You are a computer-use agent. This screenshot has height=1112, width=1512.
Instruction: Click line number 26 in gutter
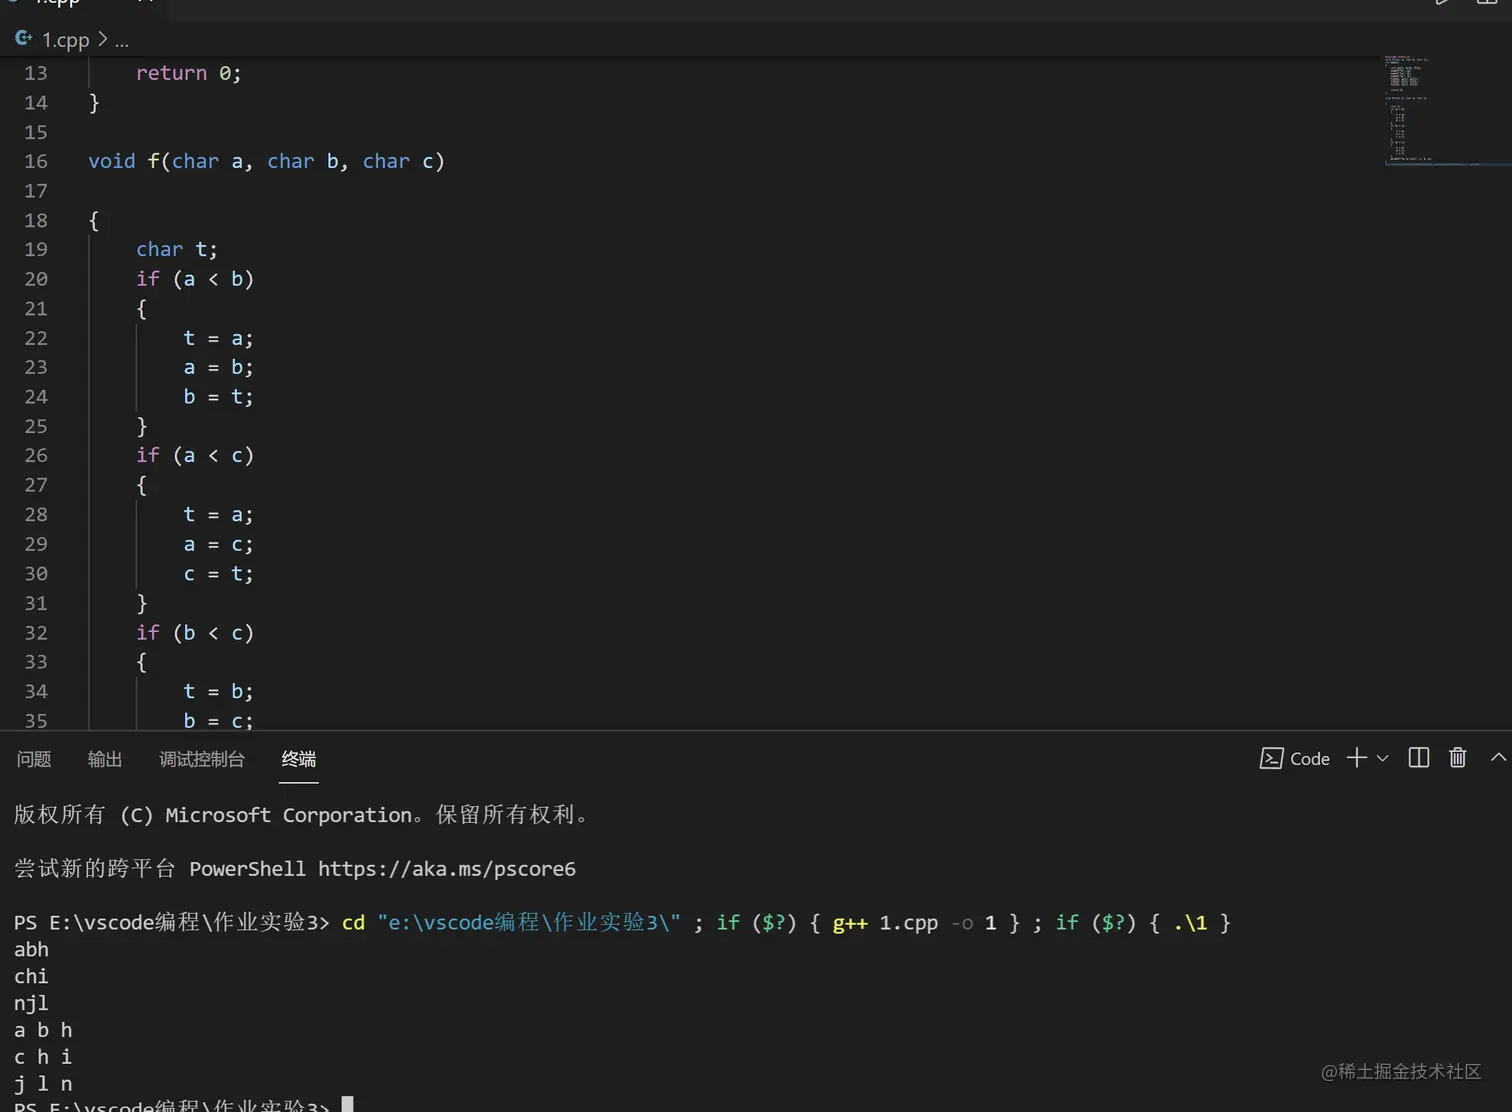(36, 455)
